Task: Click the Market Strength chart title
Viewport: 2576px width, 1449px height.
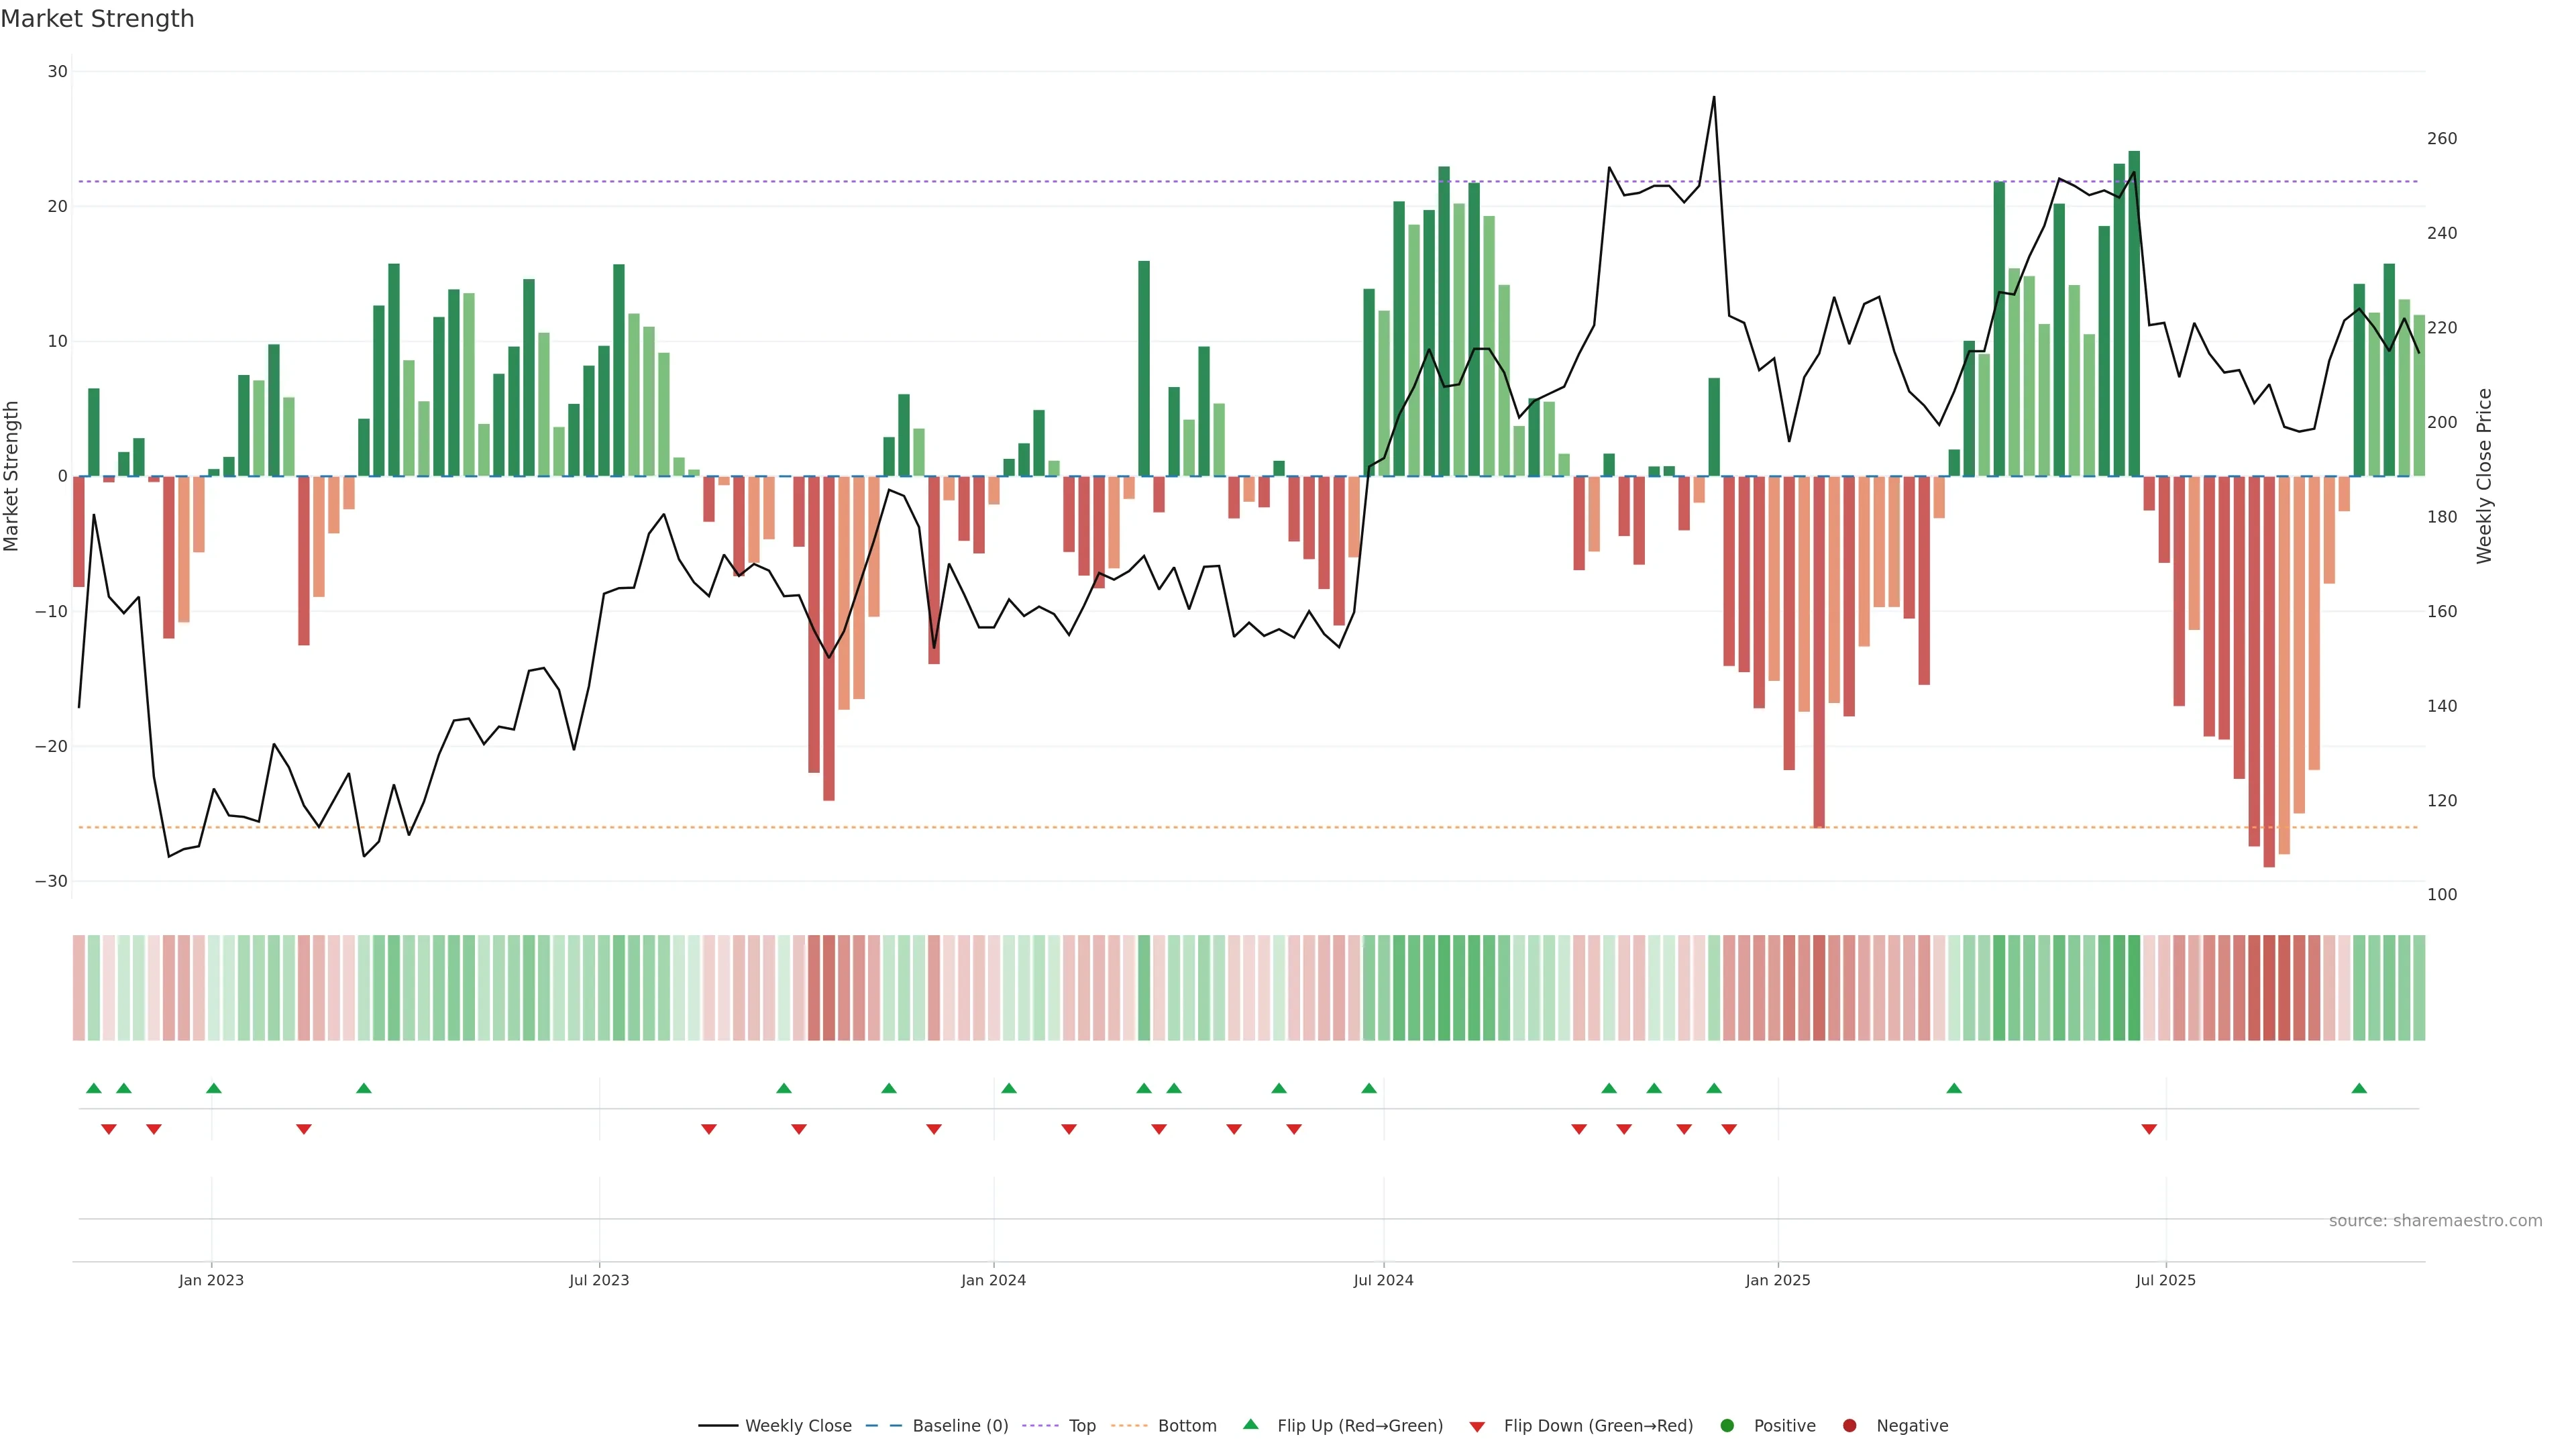Action: point(97,19)
